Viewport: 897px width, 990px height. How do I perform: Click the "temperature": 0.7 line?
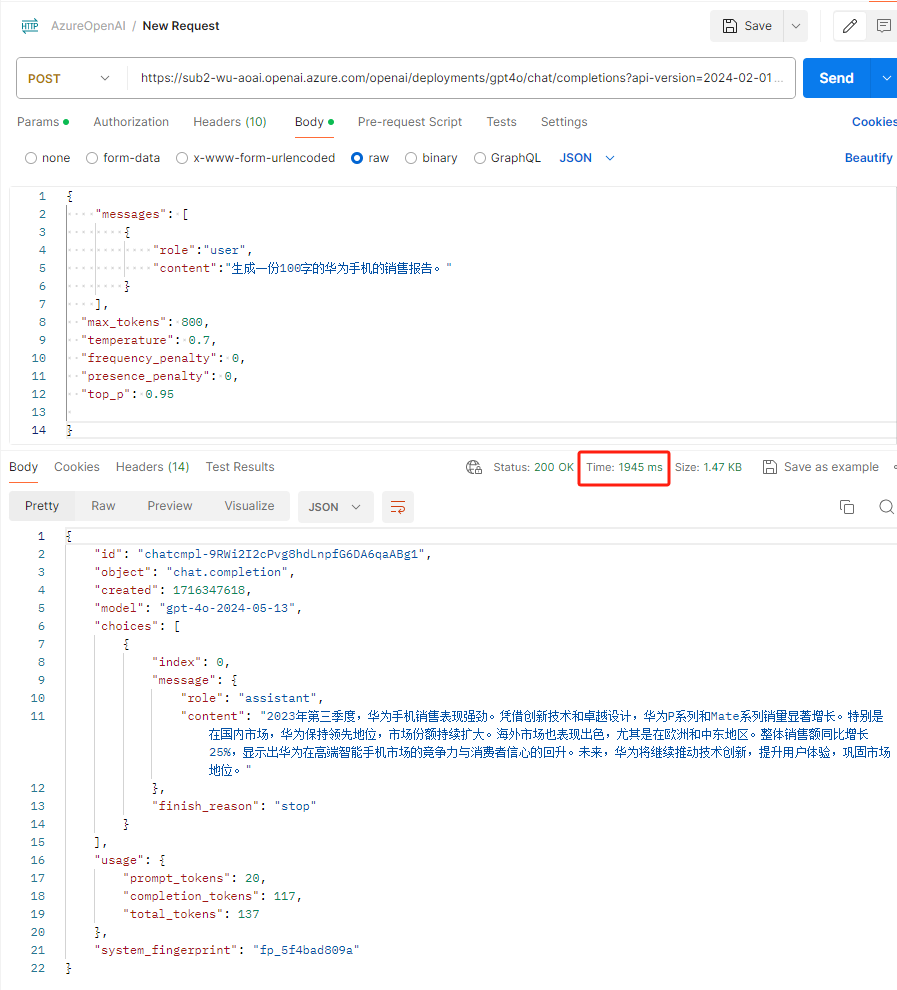[149, 340]
